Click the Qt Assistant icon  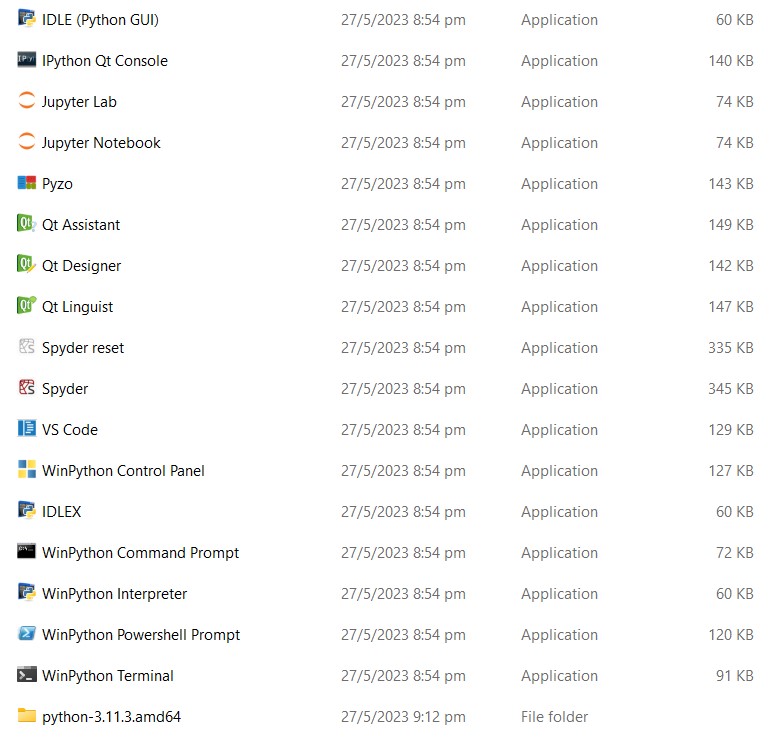coord(27,224)
